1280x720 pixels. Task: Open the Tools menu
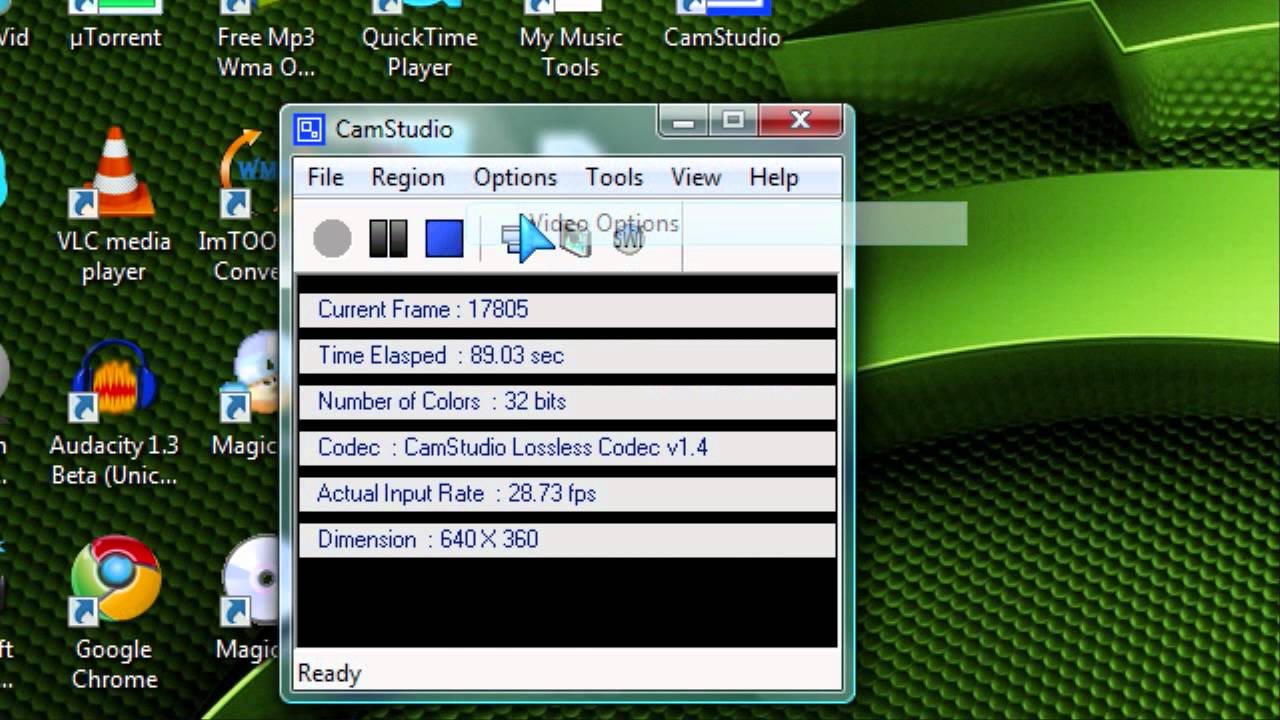[x=614, y=177]
